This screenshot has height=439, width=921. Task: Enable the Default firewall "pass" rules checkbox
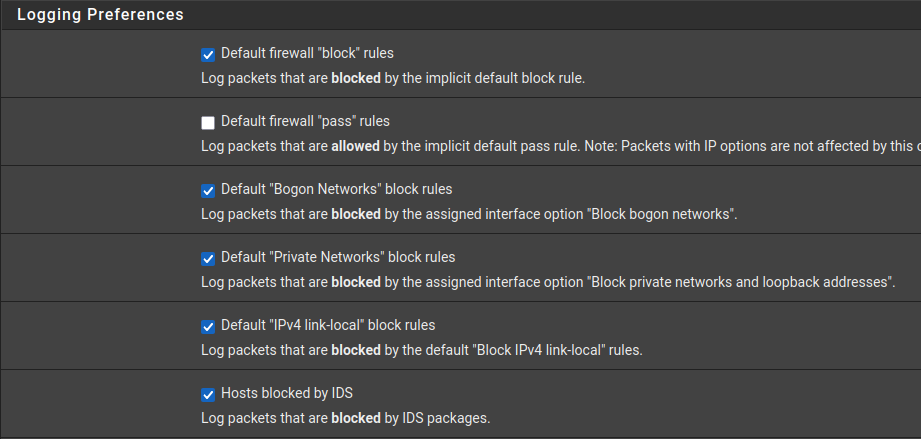click(x=208, y=123)
